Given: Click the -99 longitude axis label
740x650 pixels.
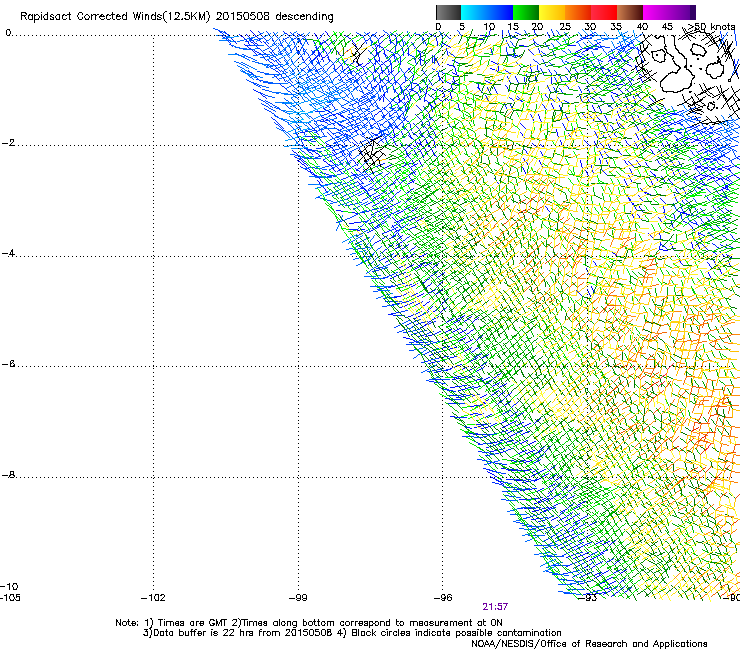Looking at the screenshot, I should [x=298, y=598].
